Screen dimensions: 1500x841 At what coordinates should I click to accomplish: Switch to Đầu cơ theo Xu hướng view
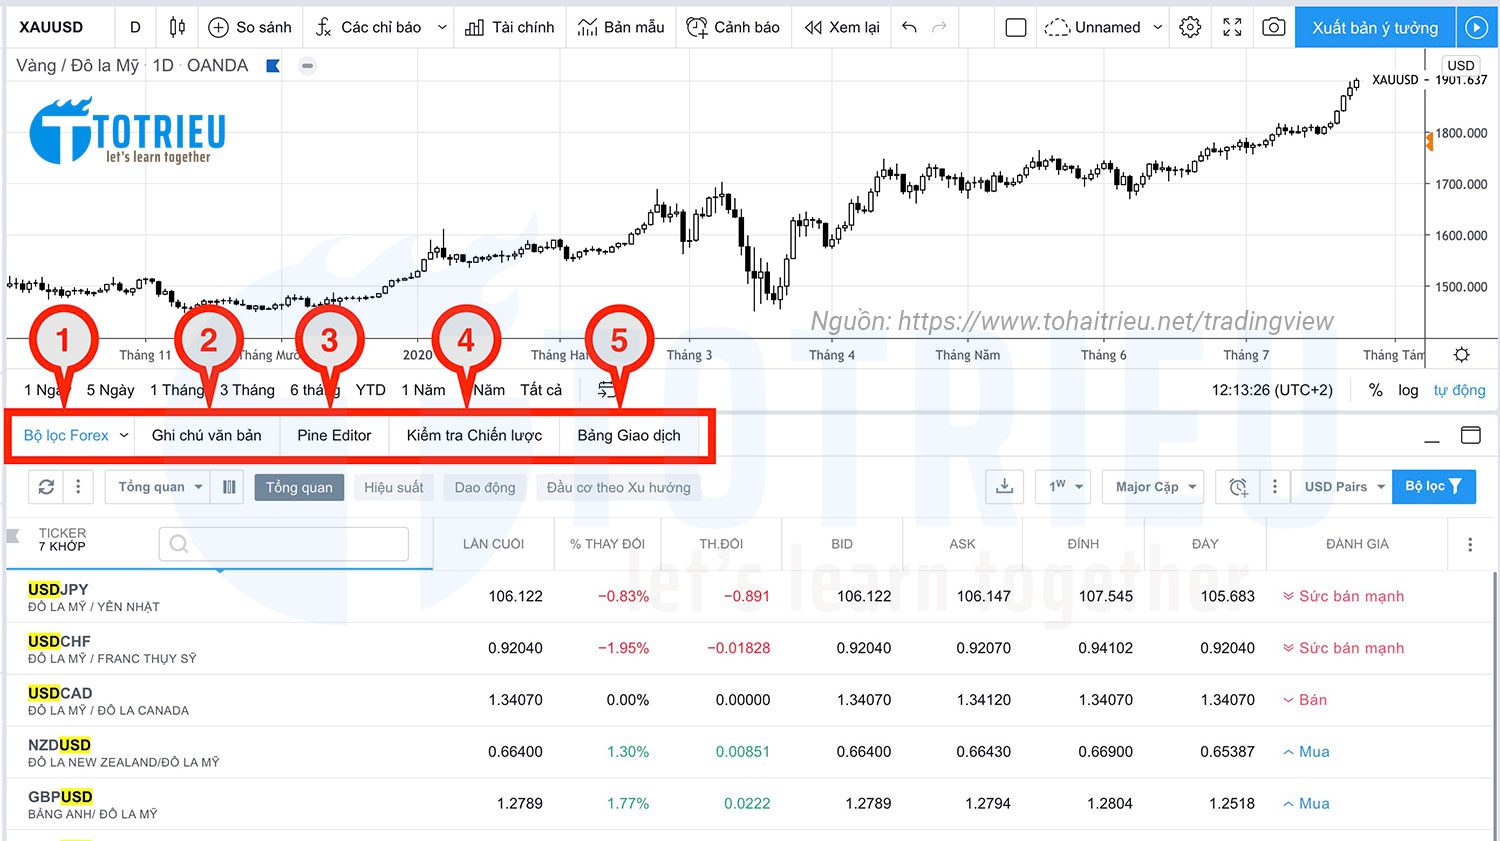tap(618, 487)
